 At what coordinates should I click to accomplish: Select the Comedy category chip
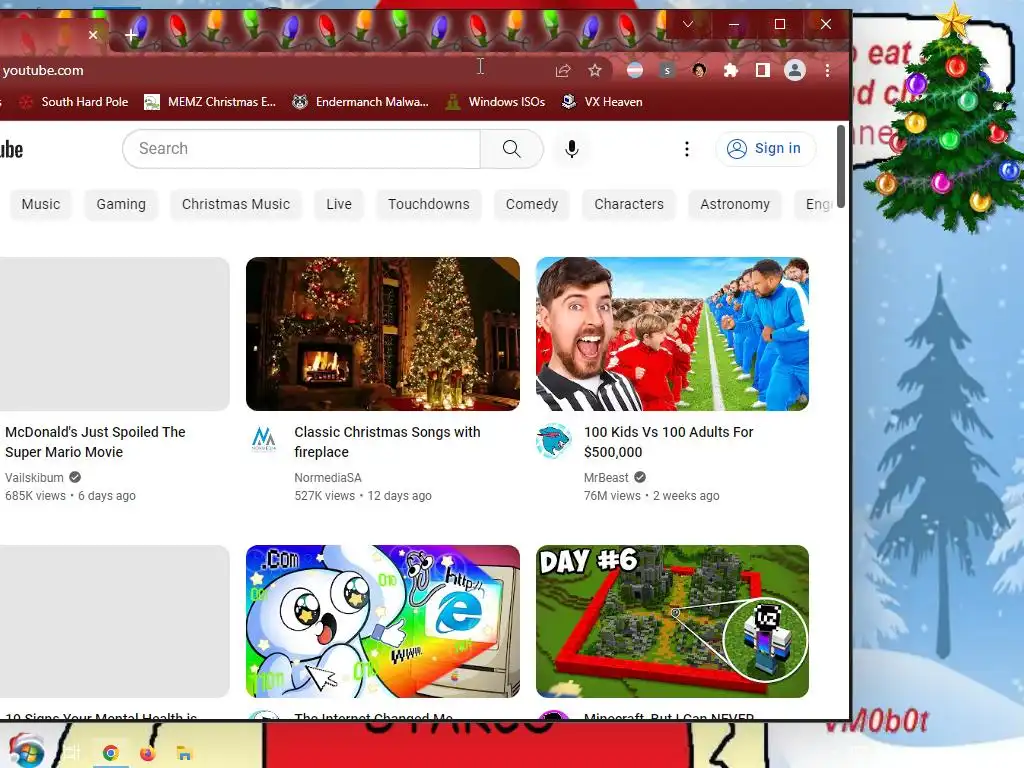click(x=532, y=204)
